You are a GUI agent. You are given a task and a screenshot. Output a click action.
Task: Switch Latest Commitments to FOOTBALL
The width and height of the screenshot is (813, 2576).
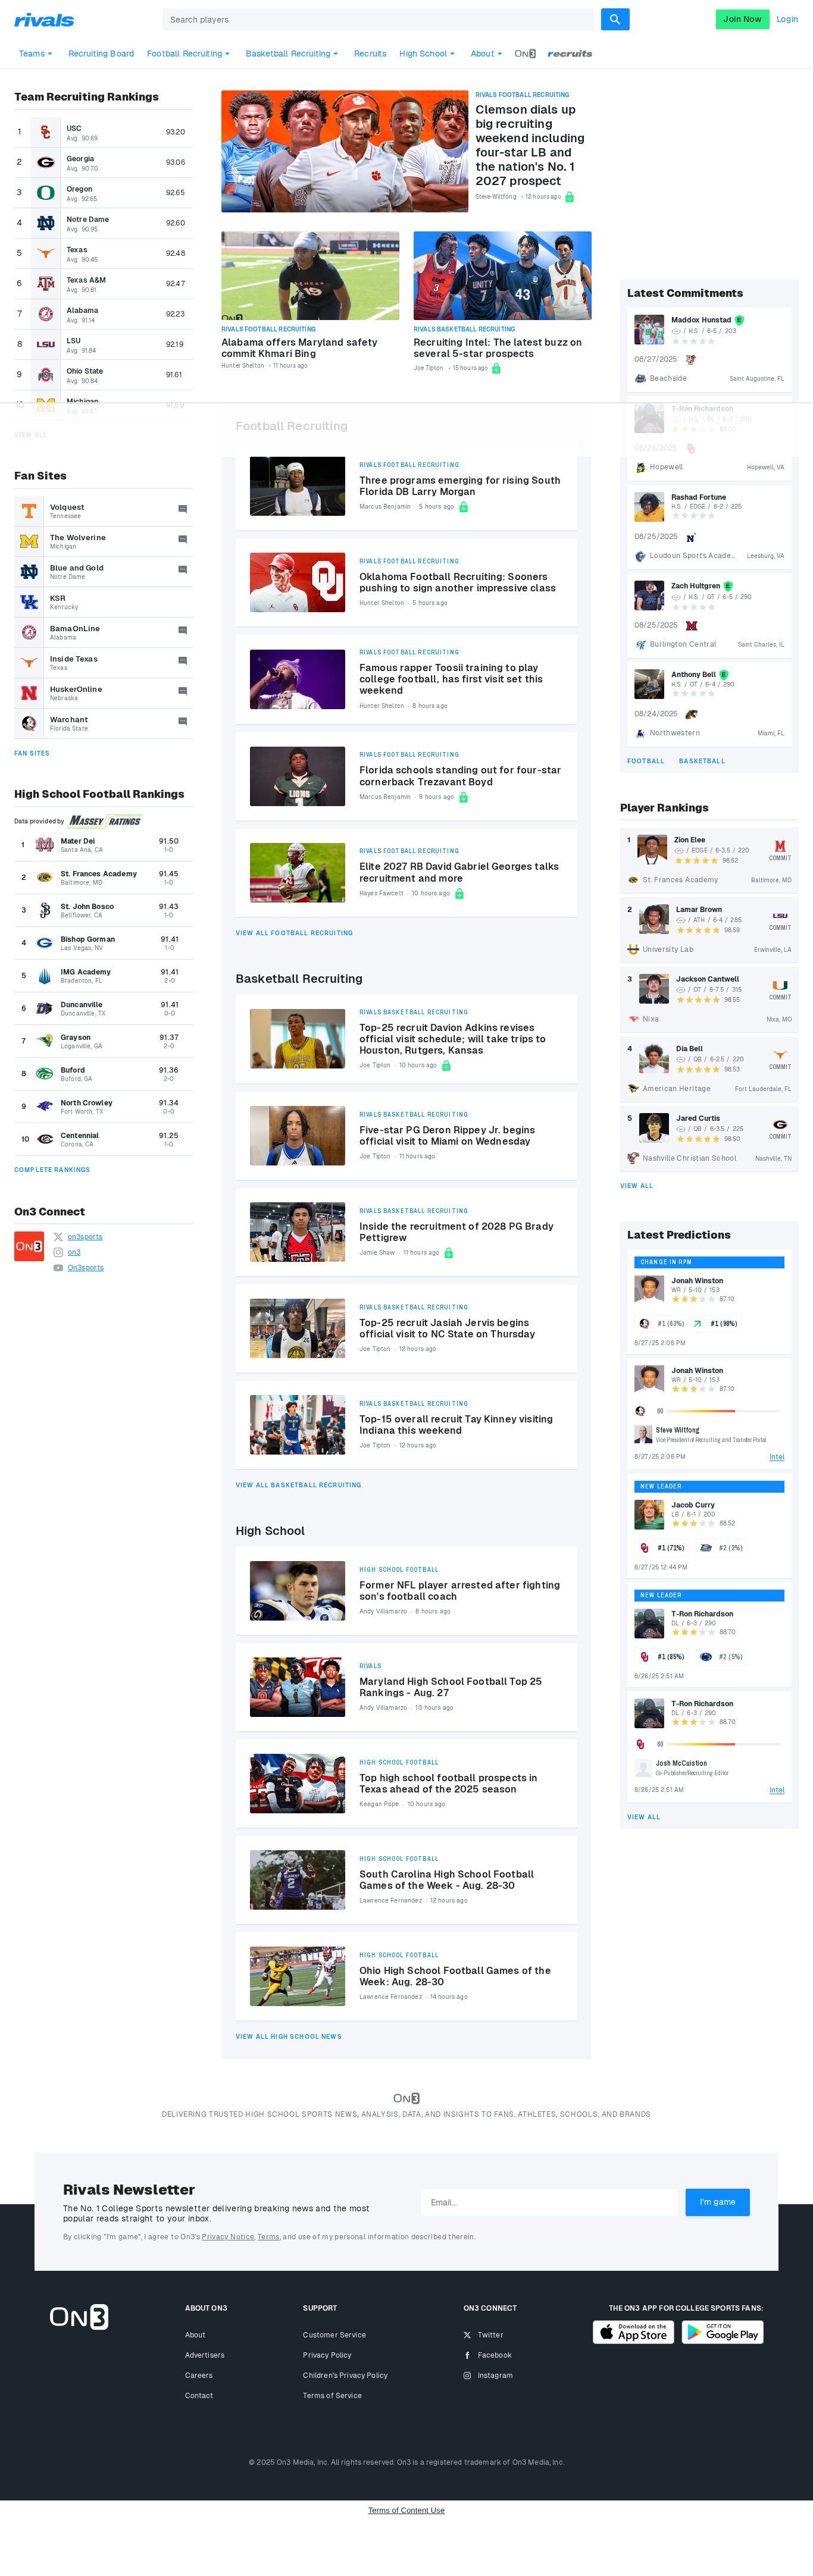click(x=645, y=761)
